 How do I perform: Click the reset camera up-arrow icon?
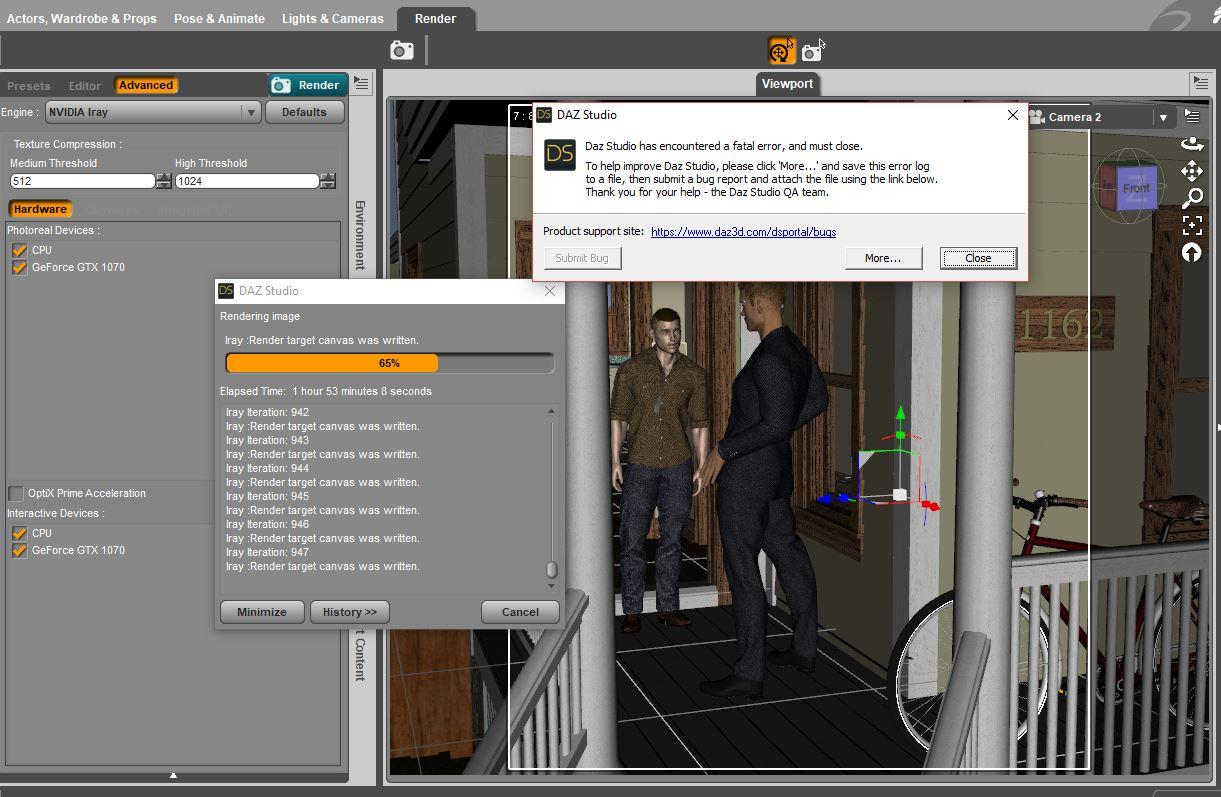coord(1192,252)
